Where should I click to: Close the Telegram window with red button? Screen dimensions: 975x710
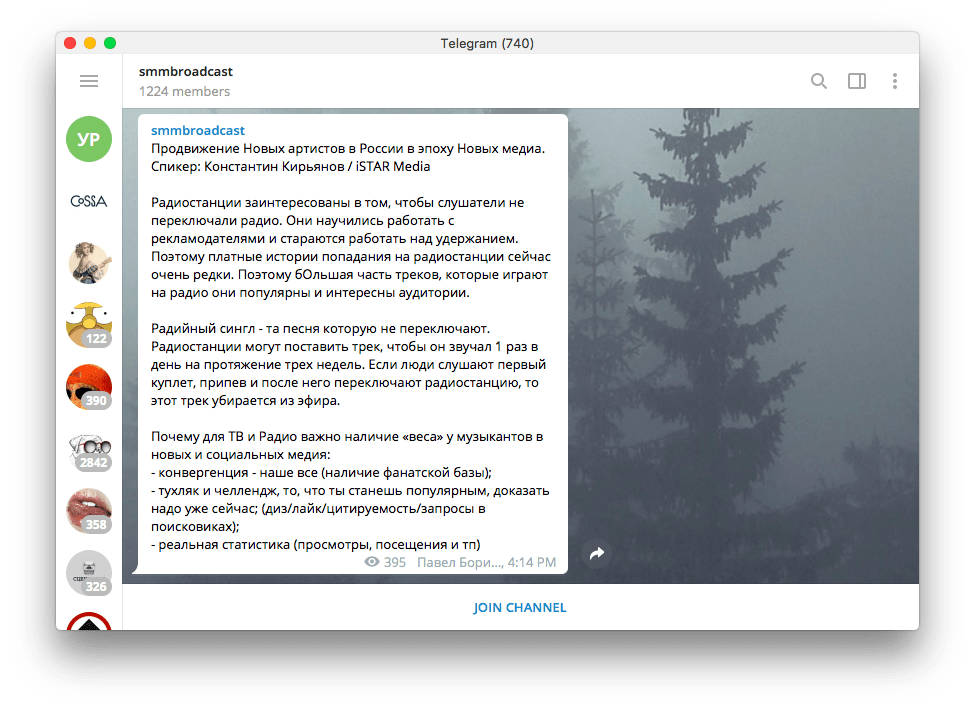tap(70, 43)
